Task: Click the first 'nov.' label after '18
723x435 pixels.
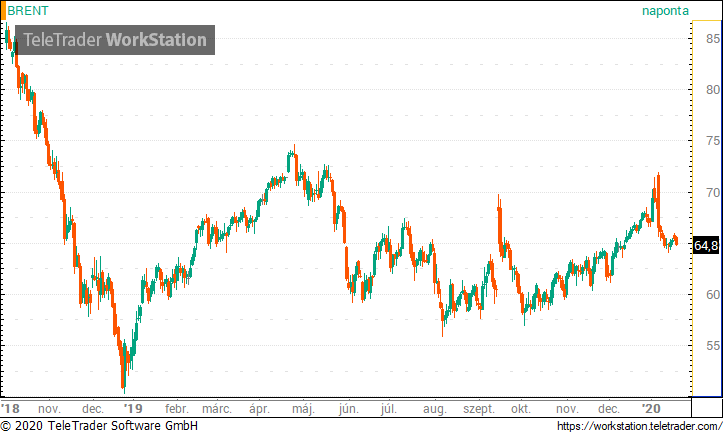Action: pos(49,409)
